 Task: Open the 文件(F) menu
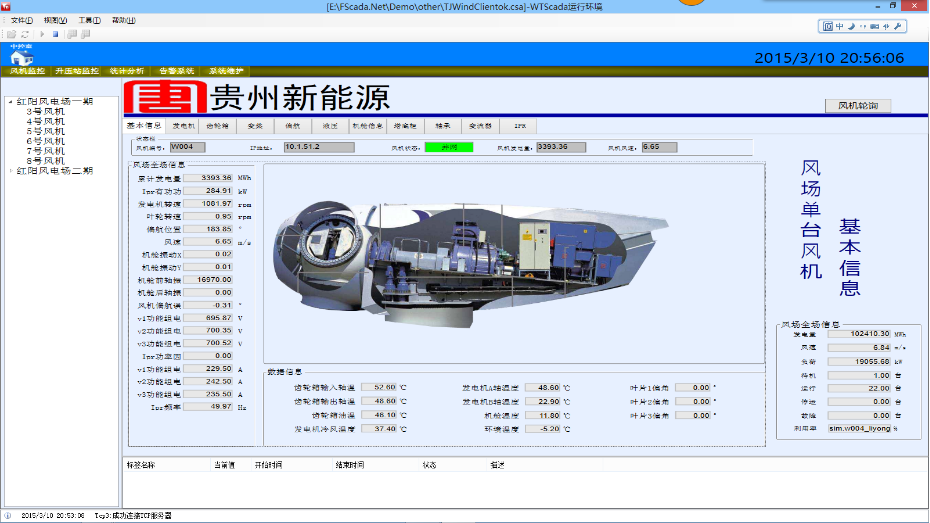21,20
